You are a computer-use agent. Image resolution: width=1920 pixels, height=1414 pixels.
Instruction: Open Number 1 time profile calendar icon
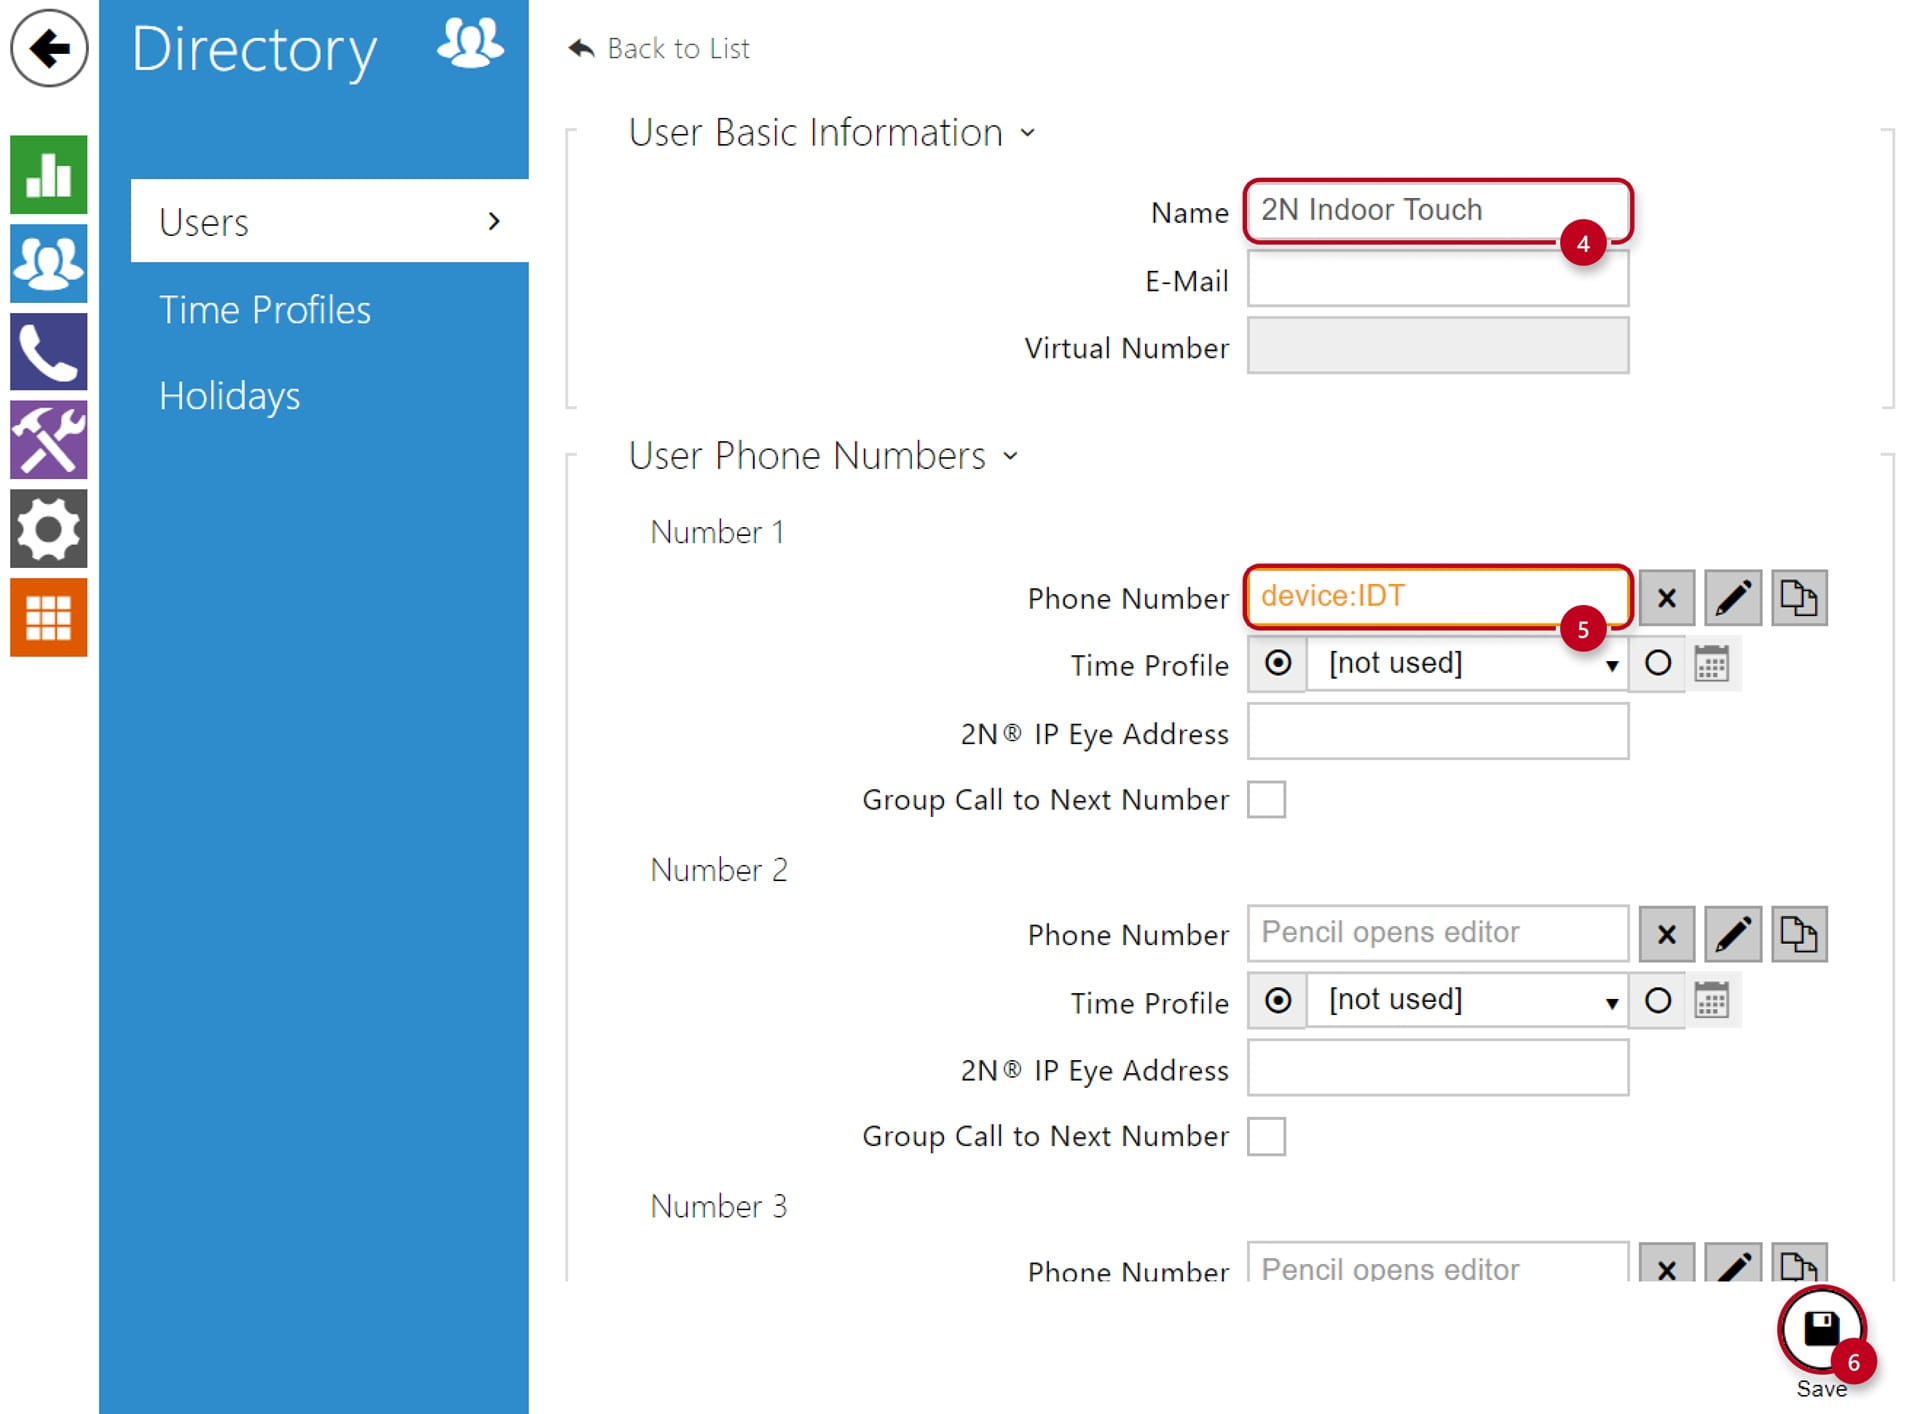coord(1711,663)
